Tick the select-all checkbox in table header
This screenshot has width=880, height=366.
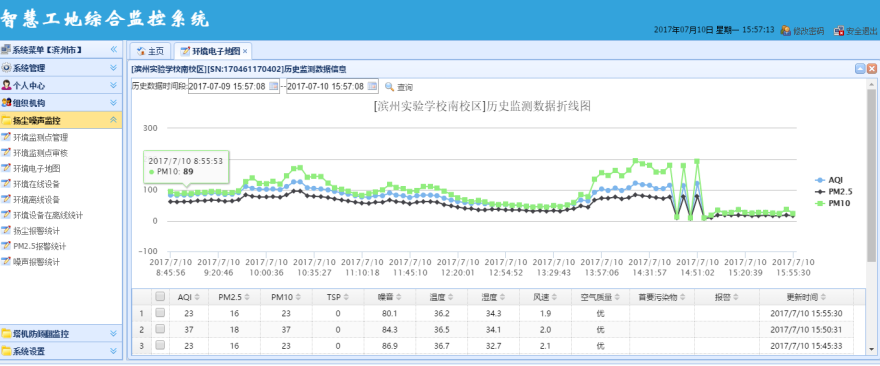tap(160, 296)
